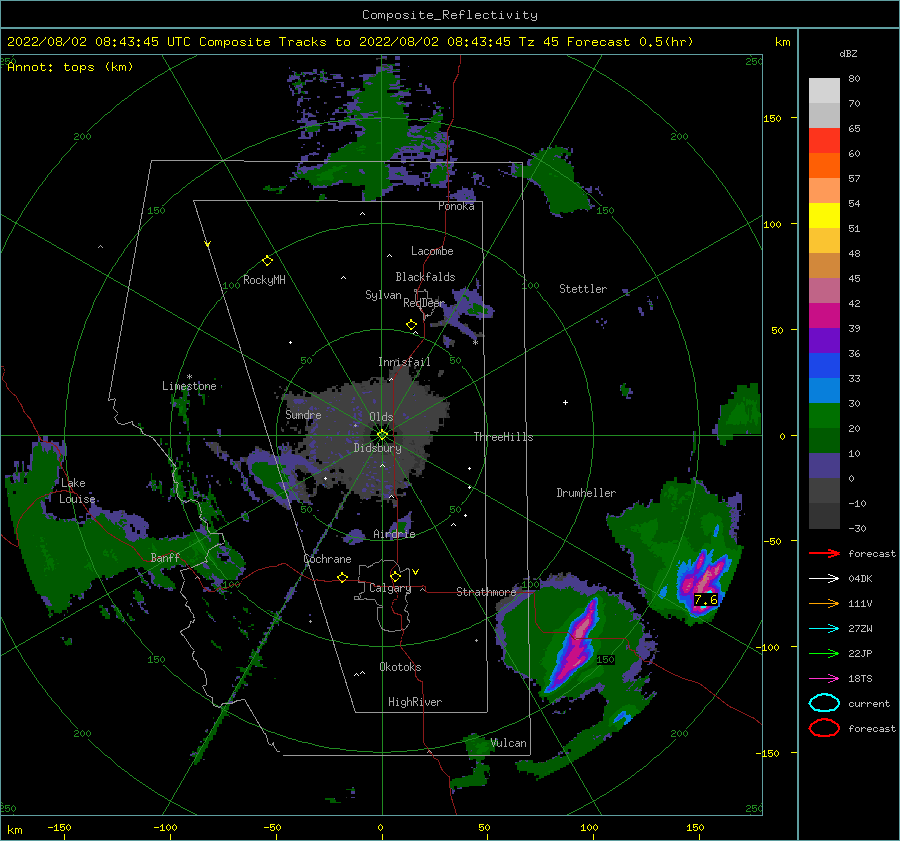Select the orange 111V arrow icon
Screen dimensions: 900x841
(x=824, y=603)
